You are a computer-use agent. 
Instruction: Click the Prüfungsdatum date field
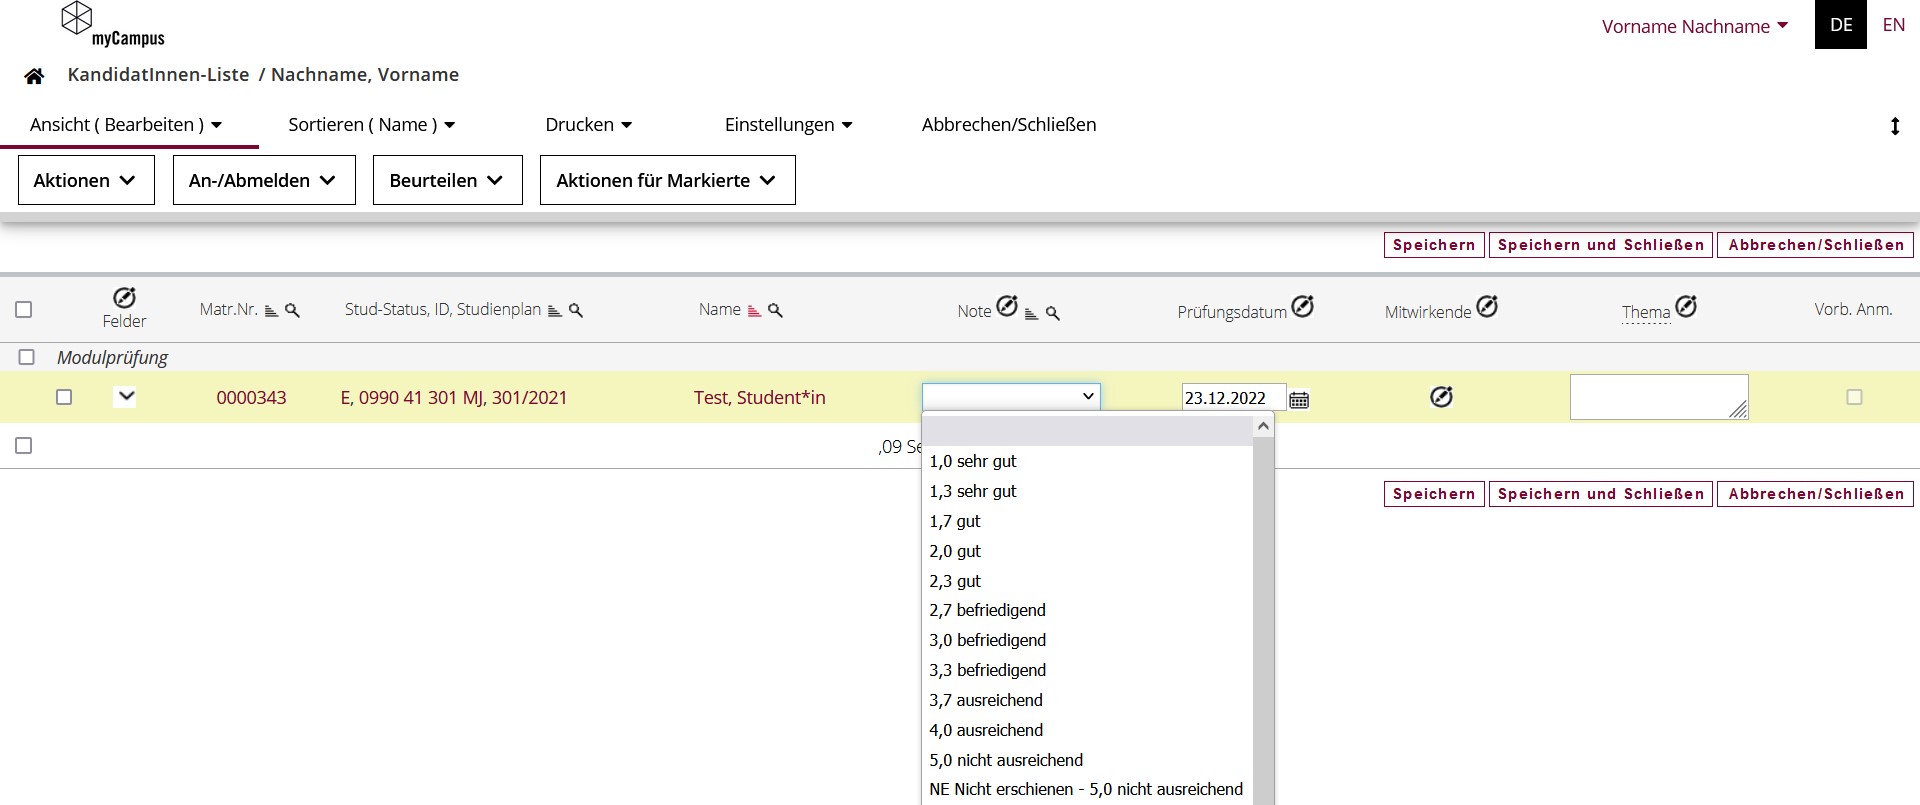[1233, 398]
